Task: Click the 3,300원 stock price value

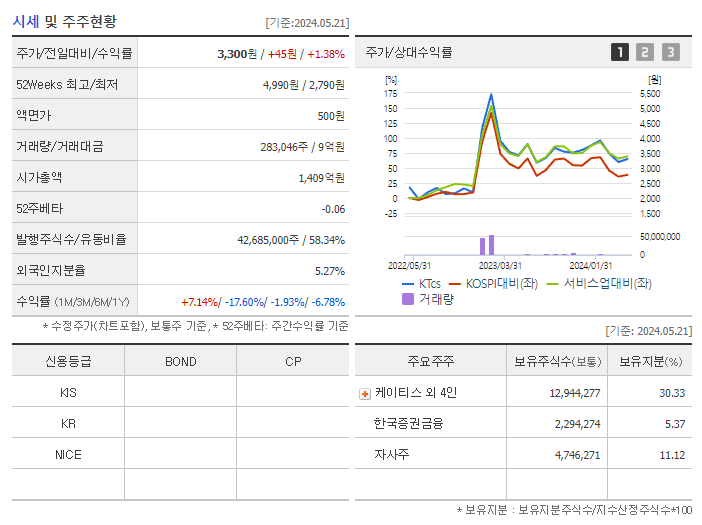Action: (x=237, y=54)
